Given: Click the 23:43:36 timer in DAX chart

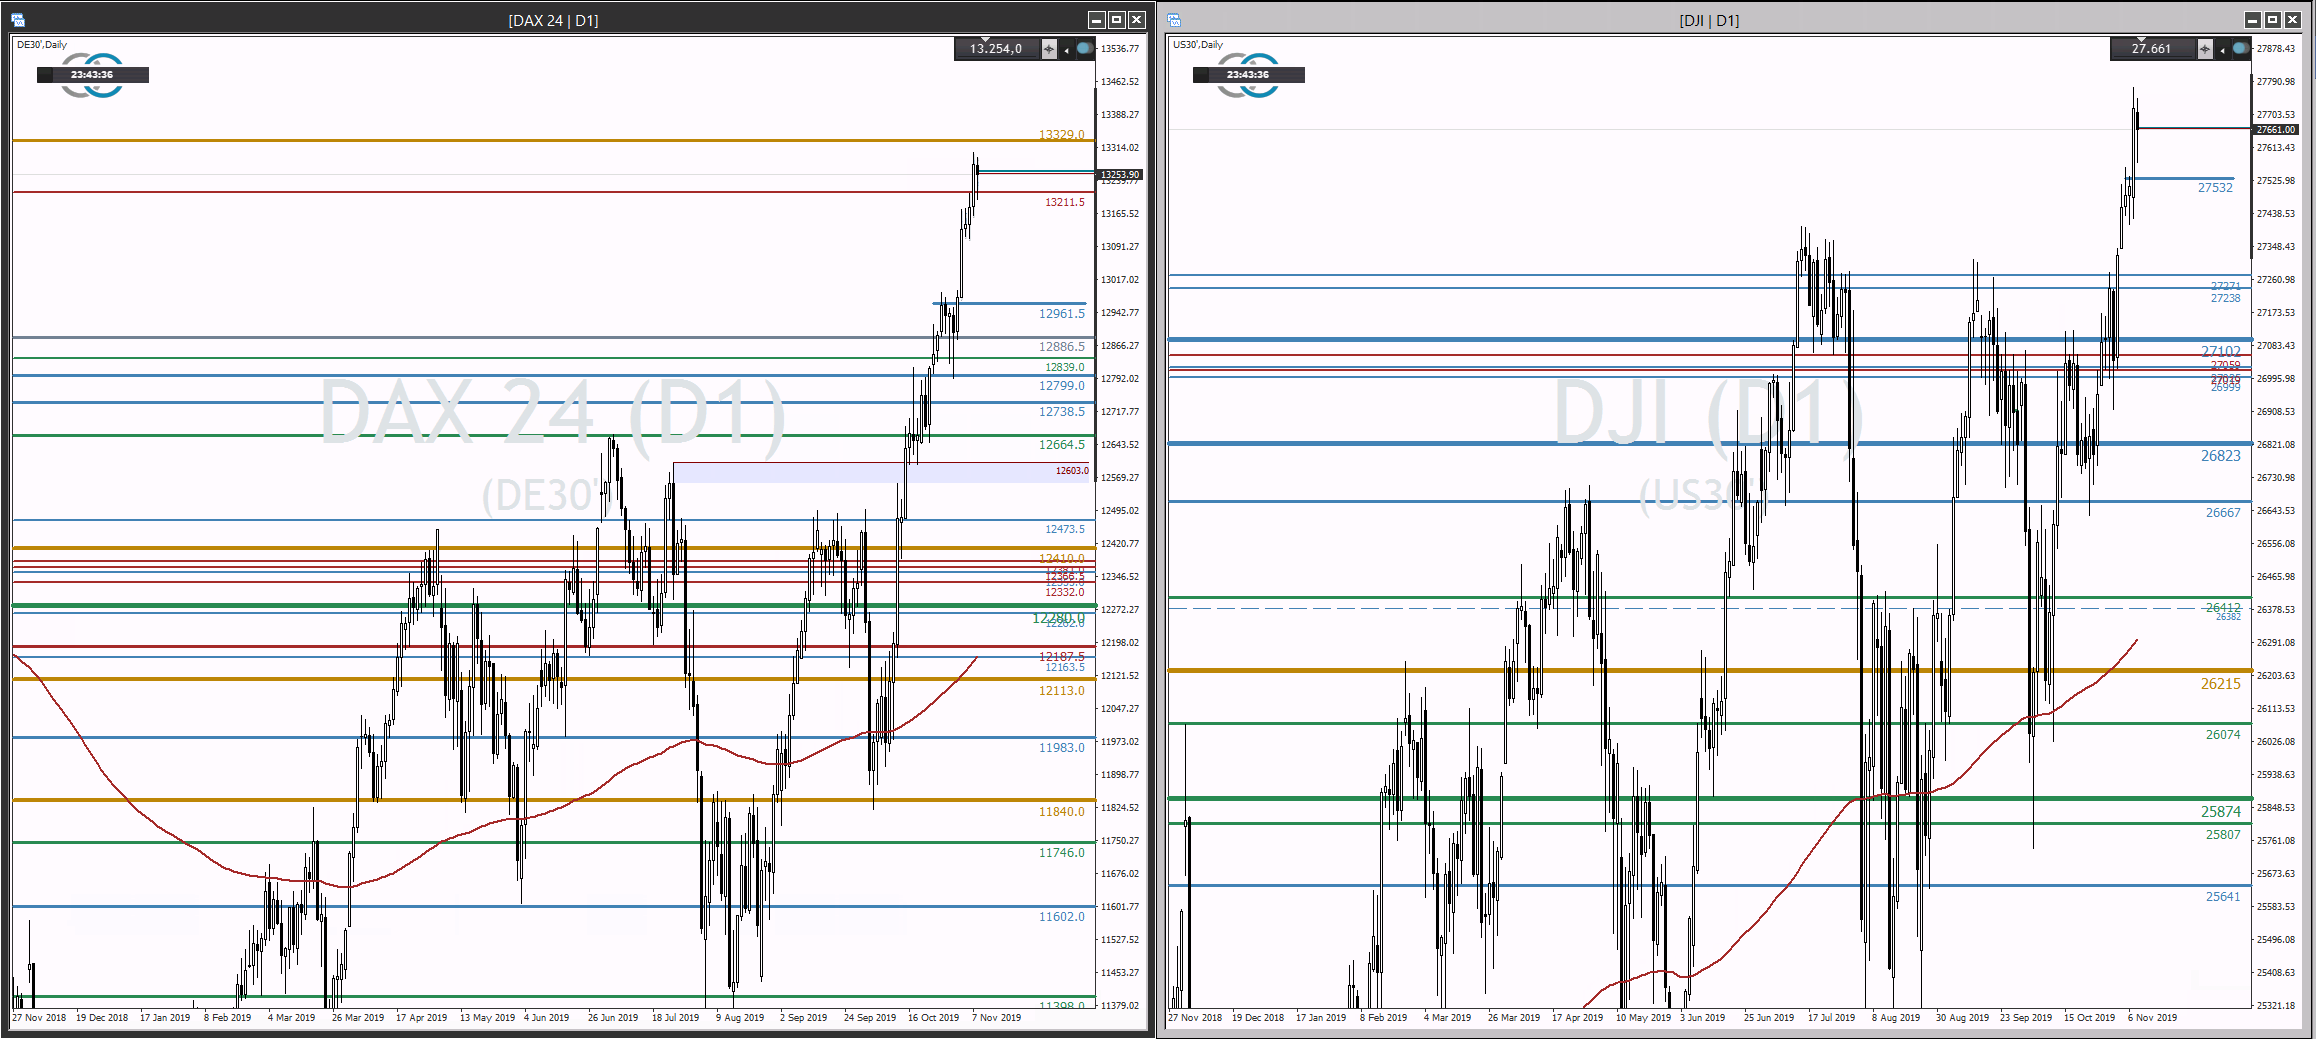Looking at the screenshot, I should tap(92, 75).
